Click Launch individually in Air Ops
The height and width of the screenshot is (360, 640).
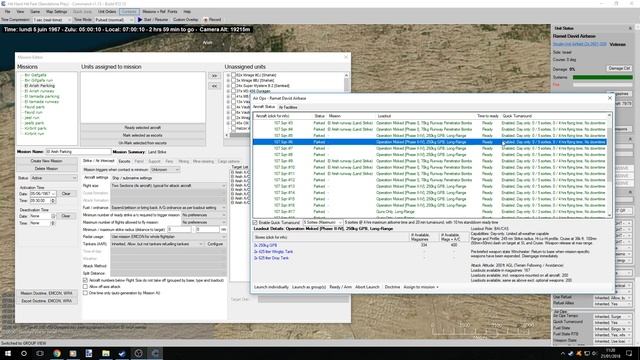pos(271,287)
